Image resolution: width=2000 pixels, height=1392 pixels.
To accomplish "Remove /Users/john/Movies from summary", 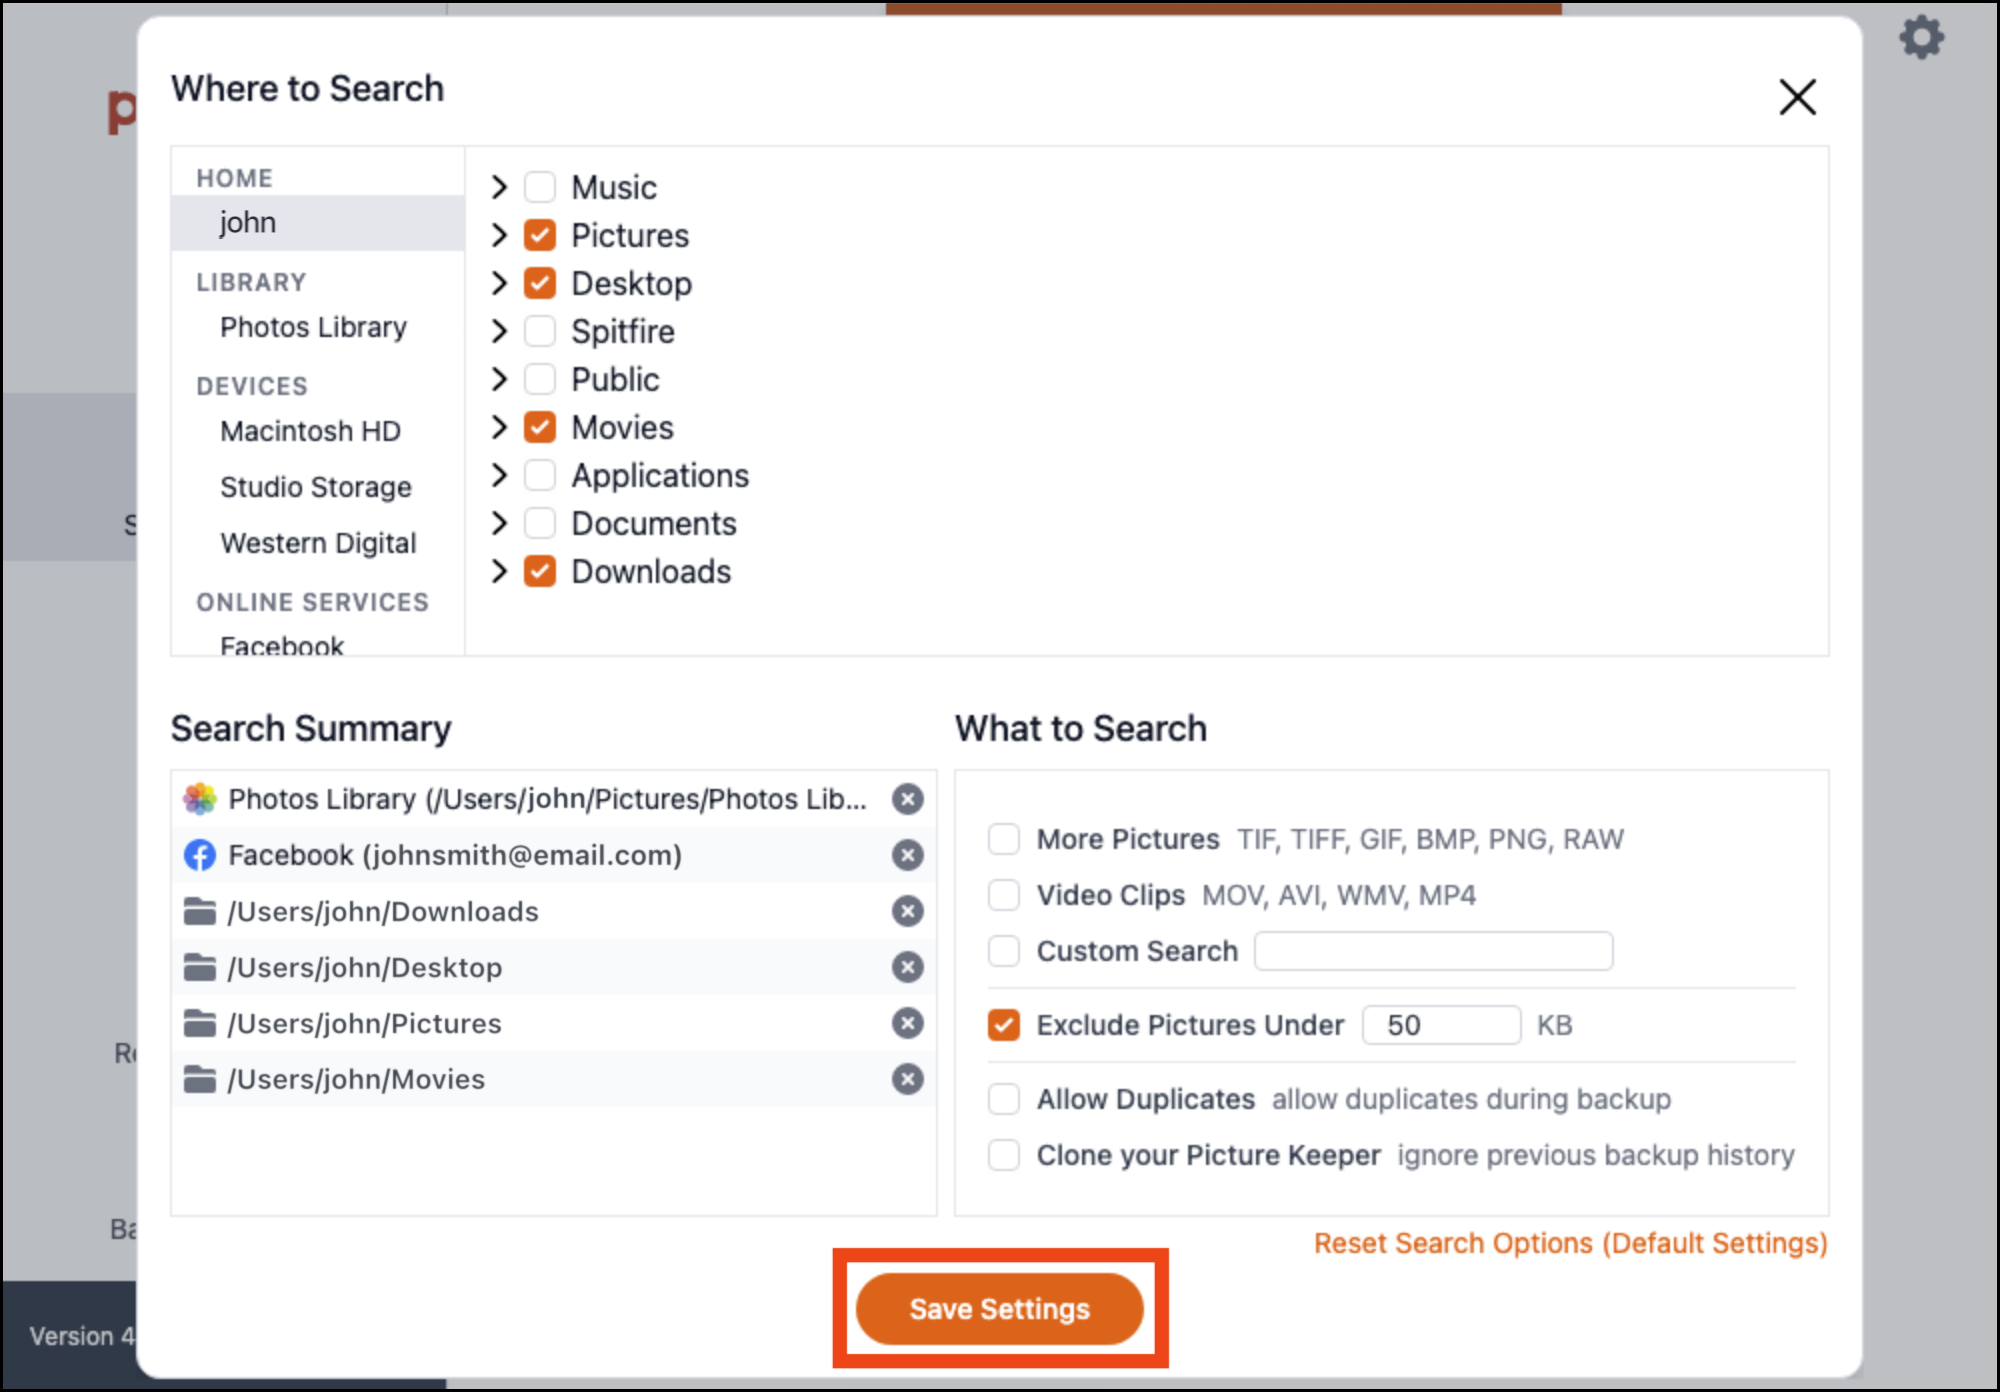I will tap(907, 1079).
